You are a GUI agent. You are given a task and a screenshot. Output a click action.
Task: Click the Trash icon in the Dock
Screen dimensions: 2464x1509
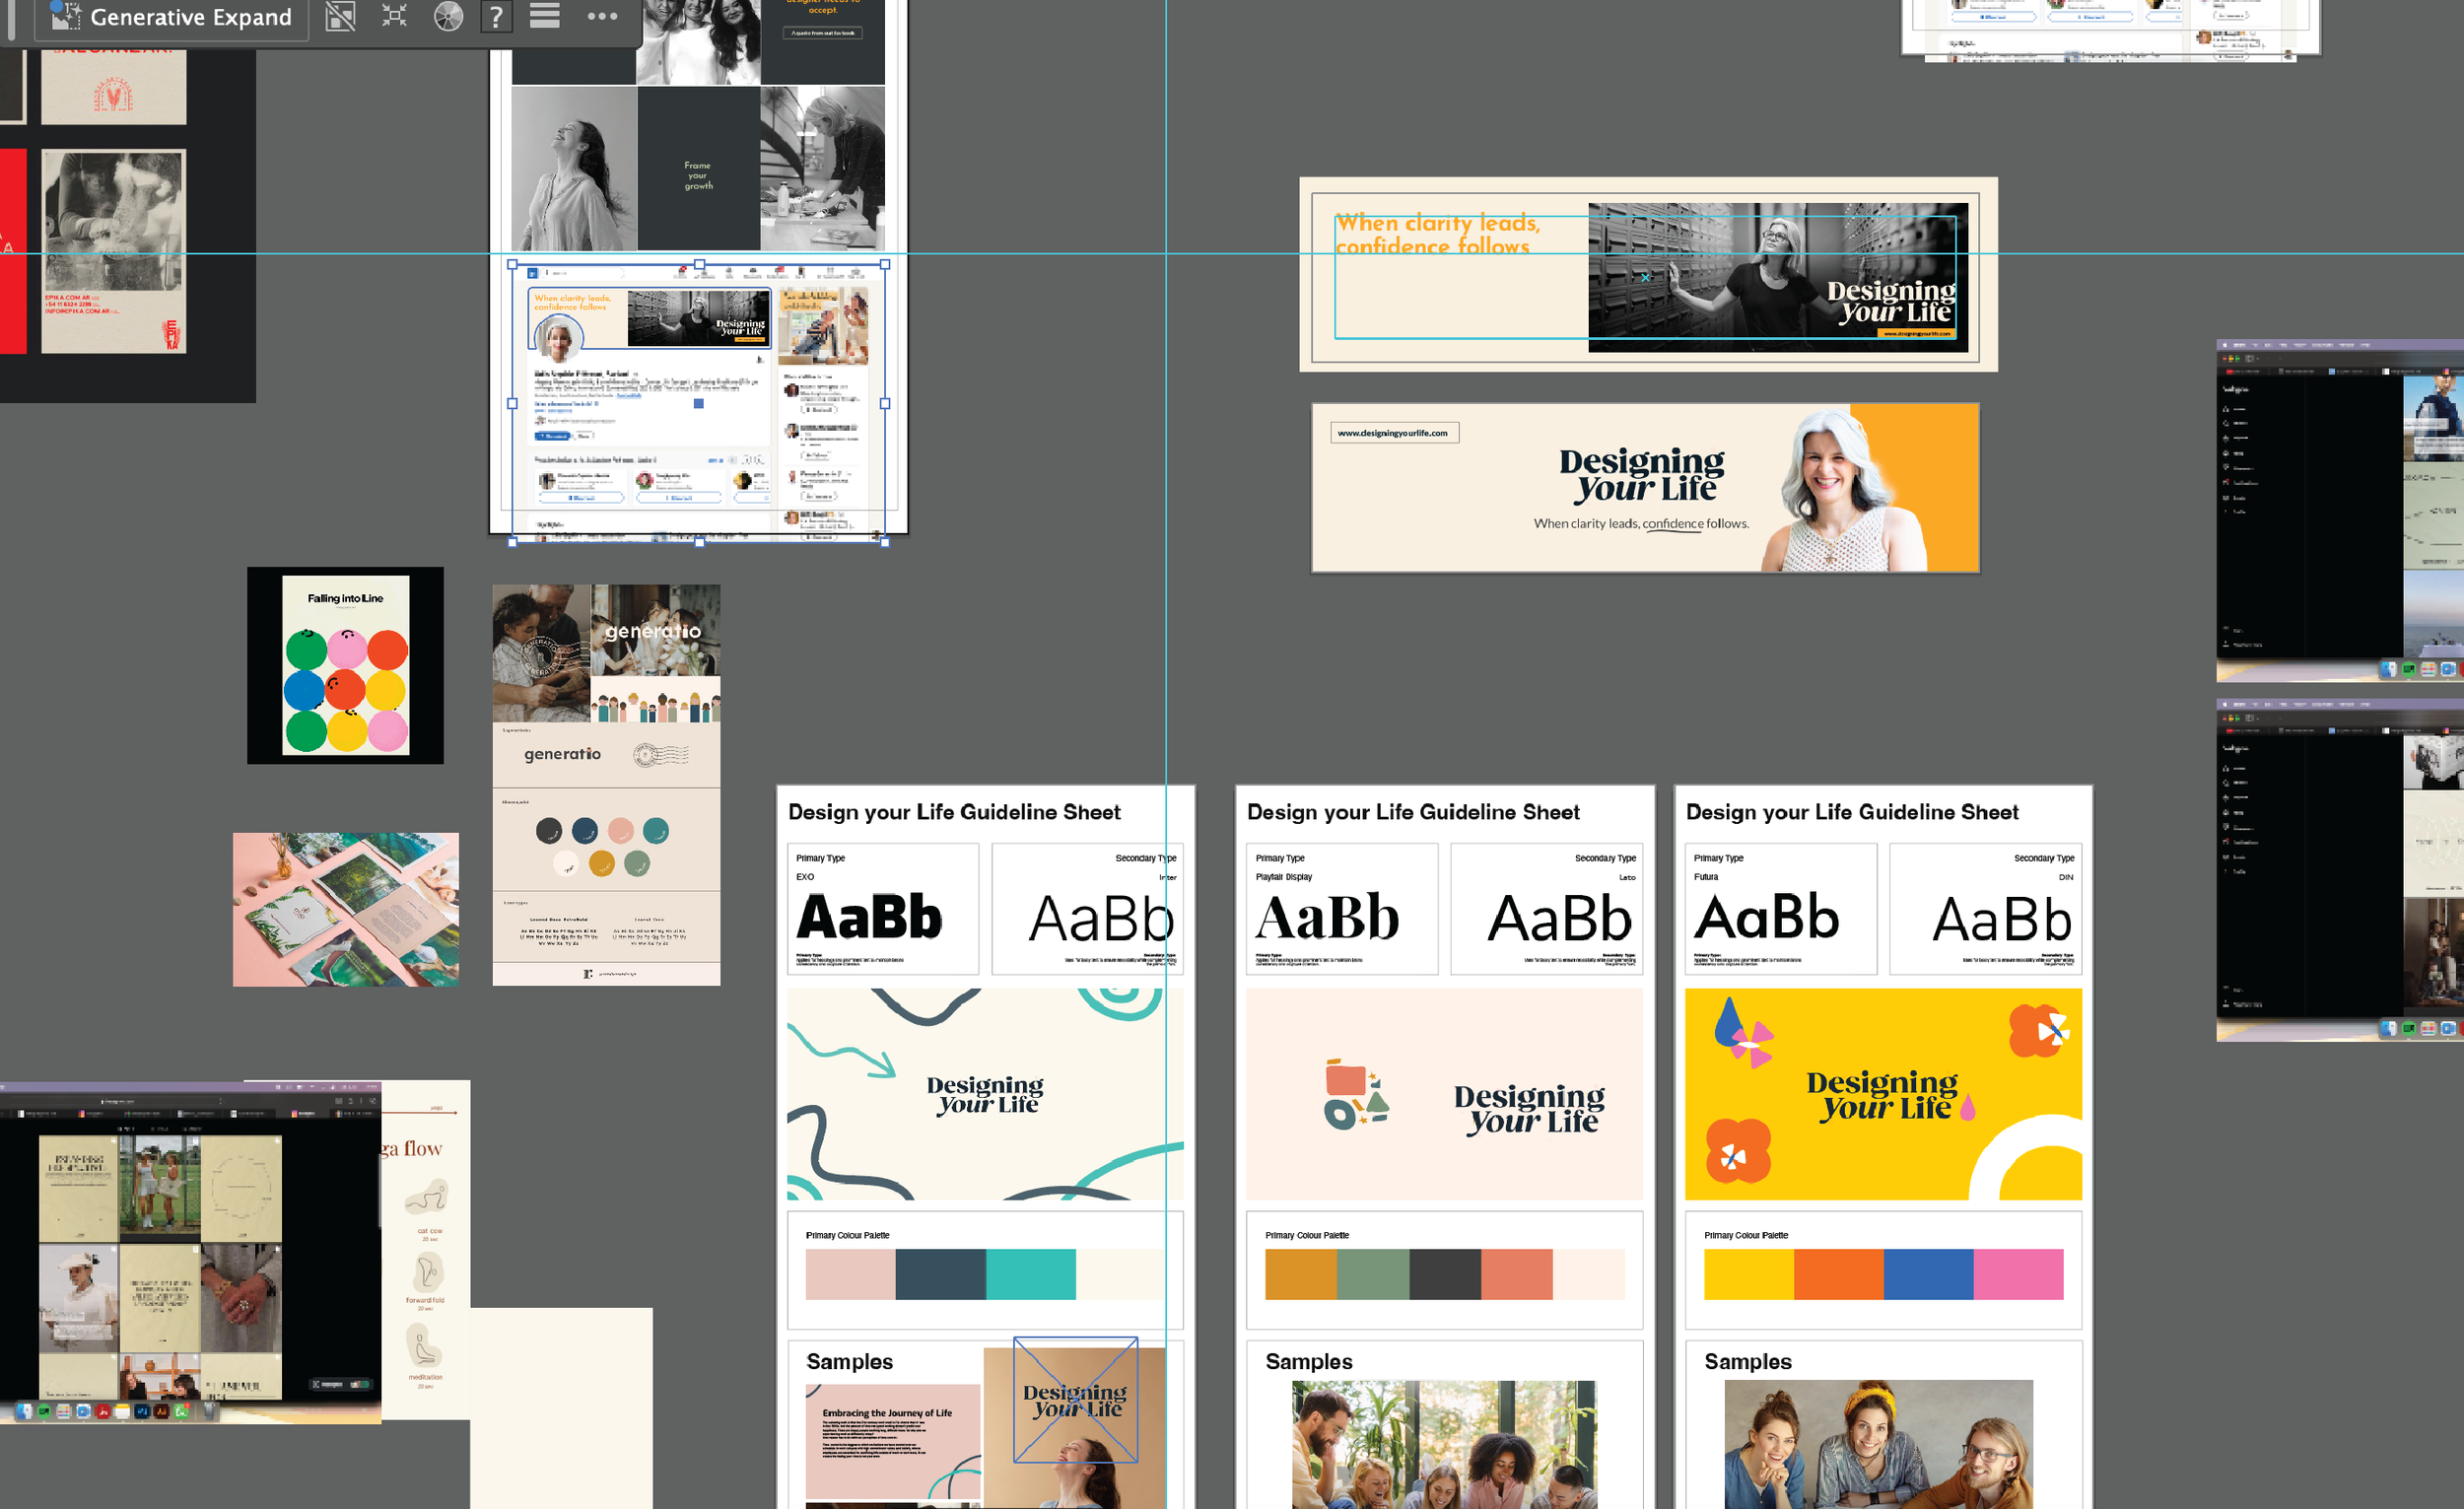209,1412
